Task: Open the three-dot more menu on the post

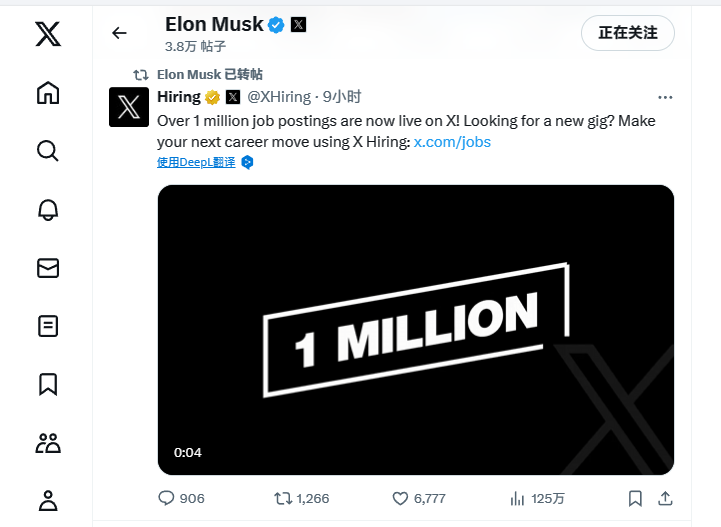Action: [x=665, y=97]
